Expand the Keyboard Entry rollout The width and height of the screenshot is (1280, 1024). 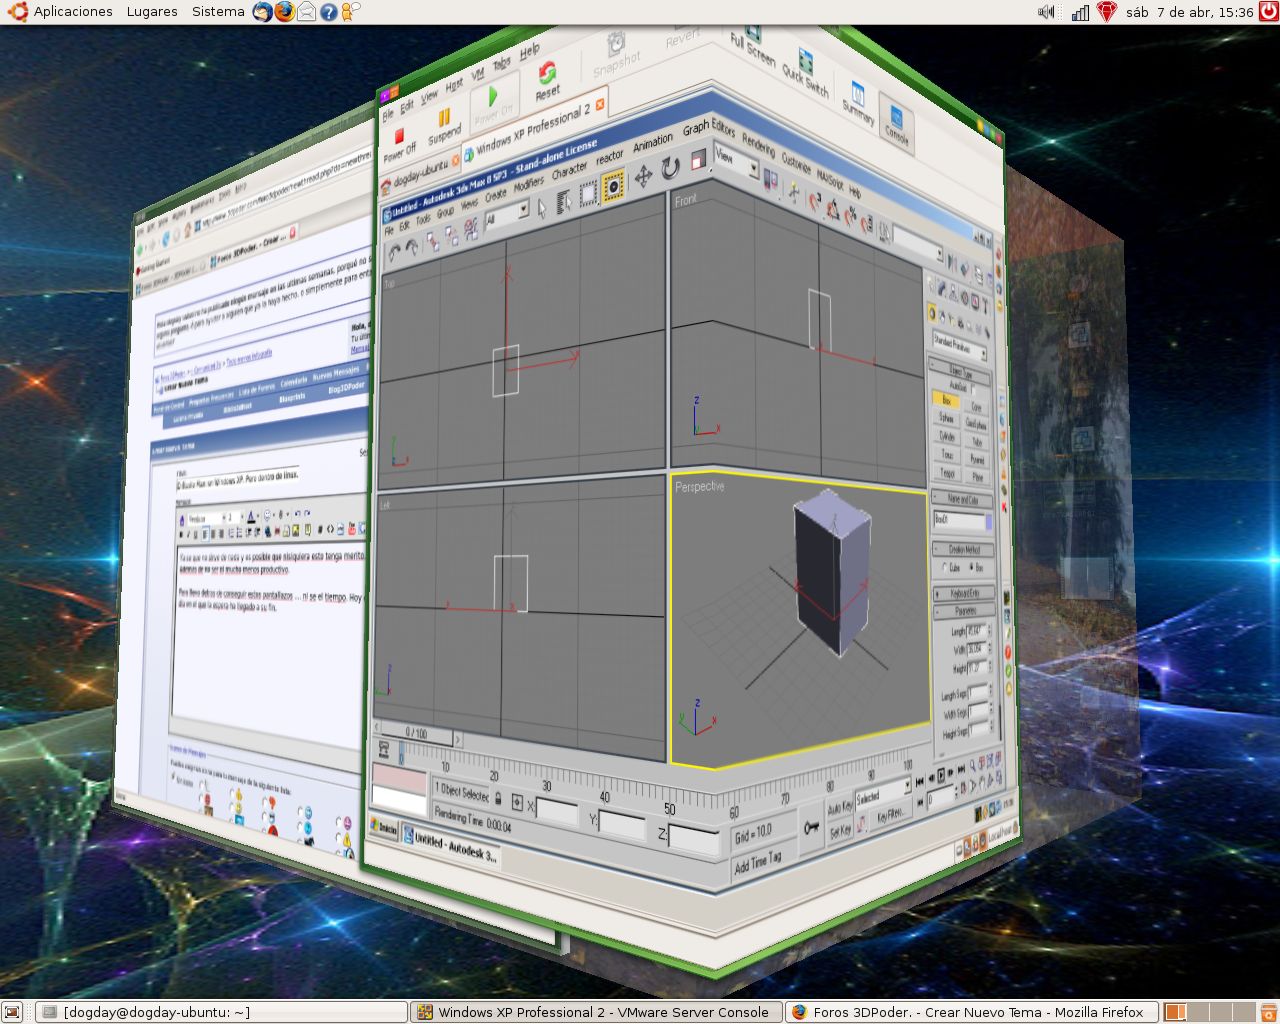(964, 592)
